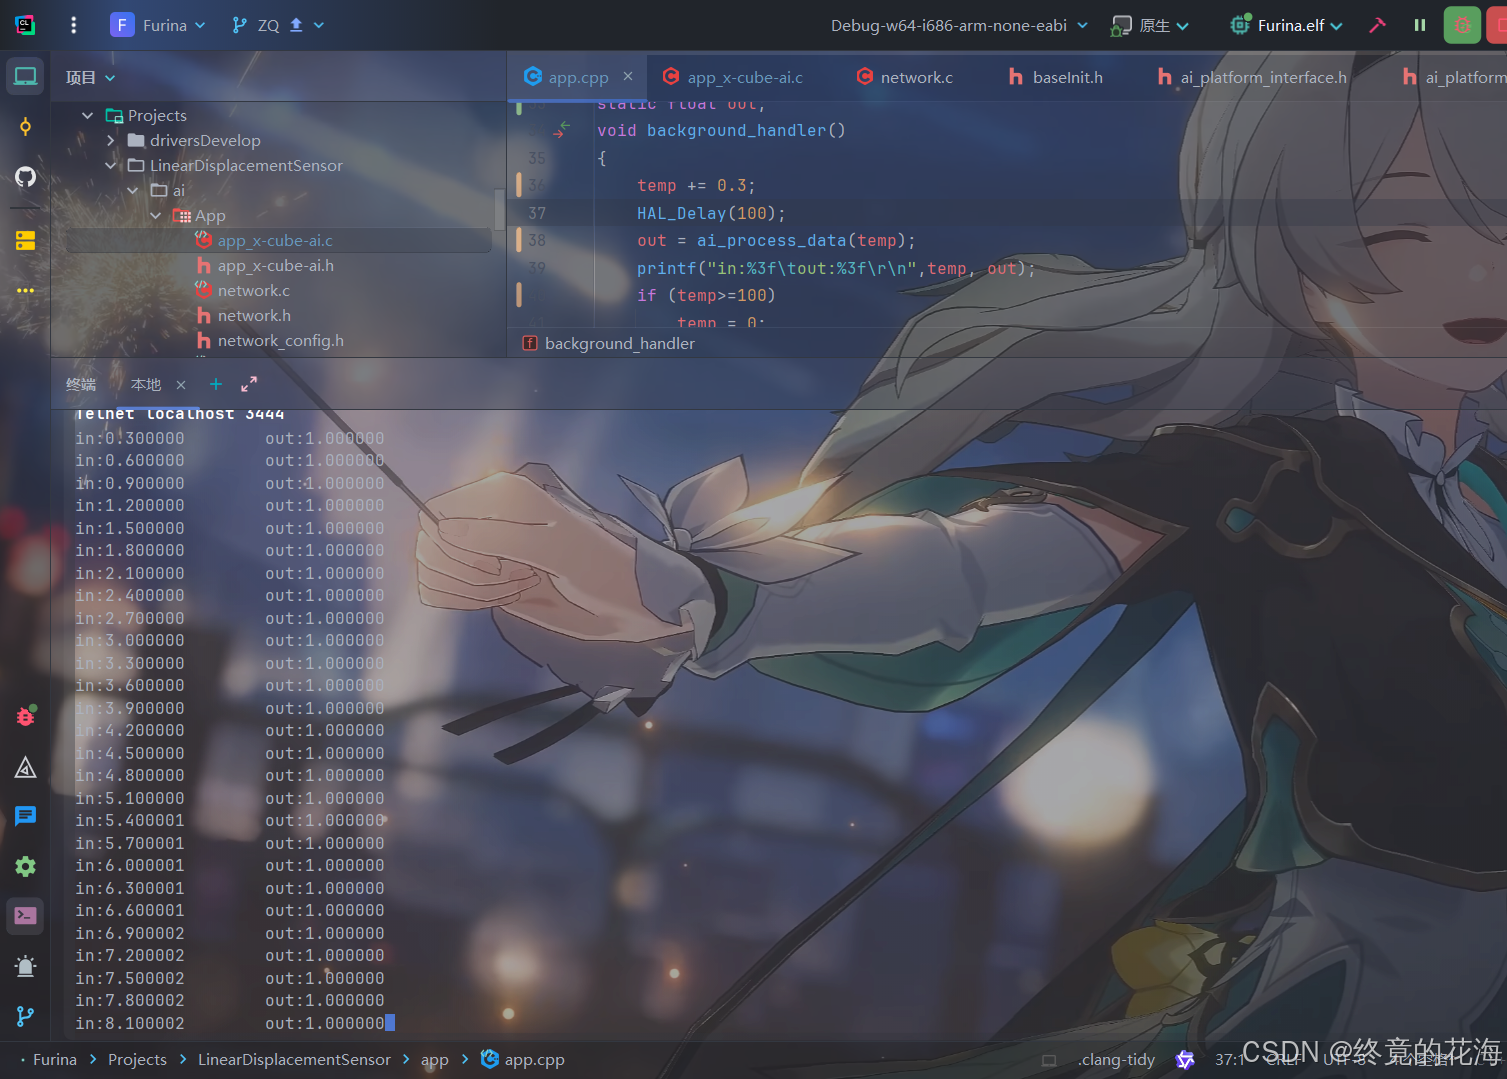Open the Debug-w64-i686-arm-none-eabi profile dropdown
Viewport: 1507px width, 1079px height.
959,25
